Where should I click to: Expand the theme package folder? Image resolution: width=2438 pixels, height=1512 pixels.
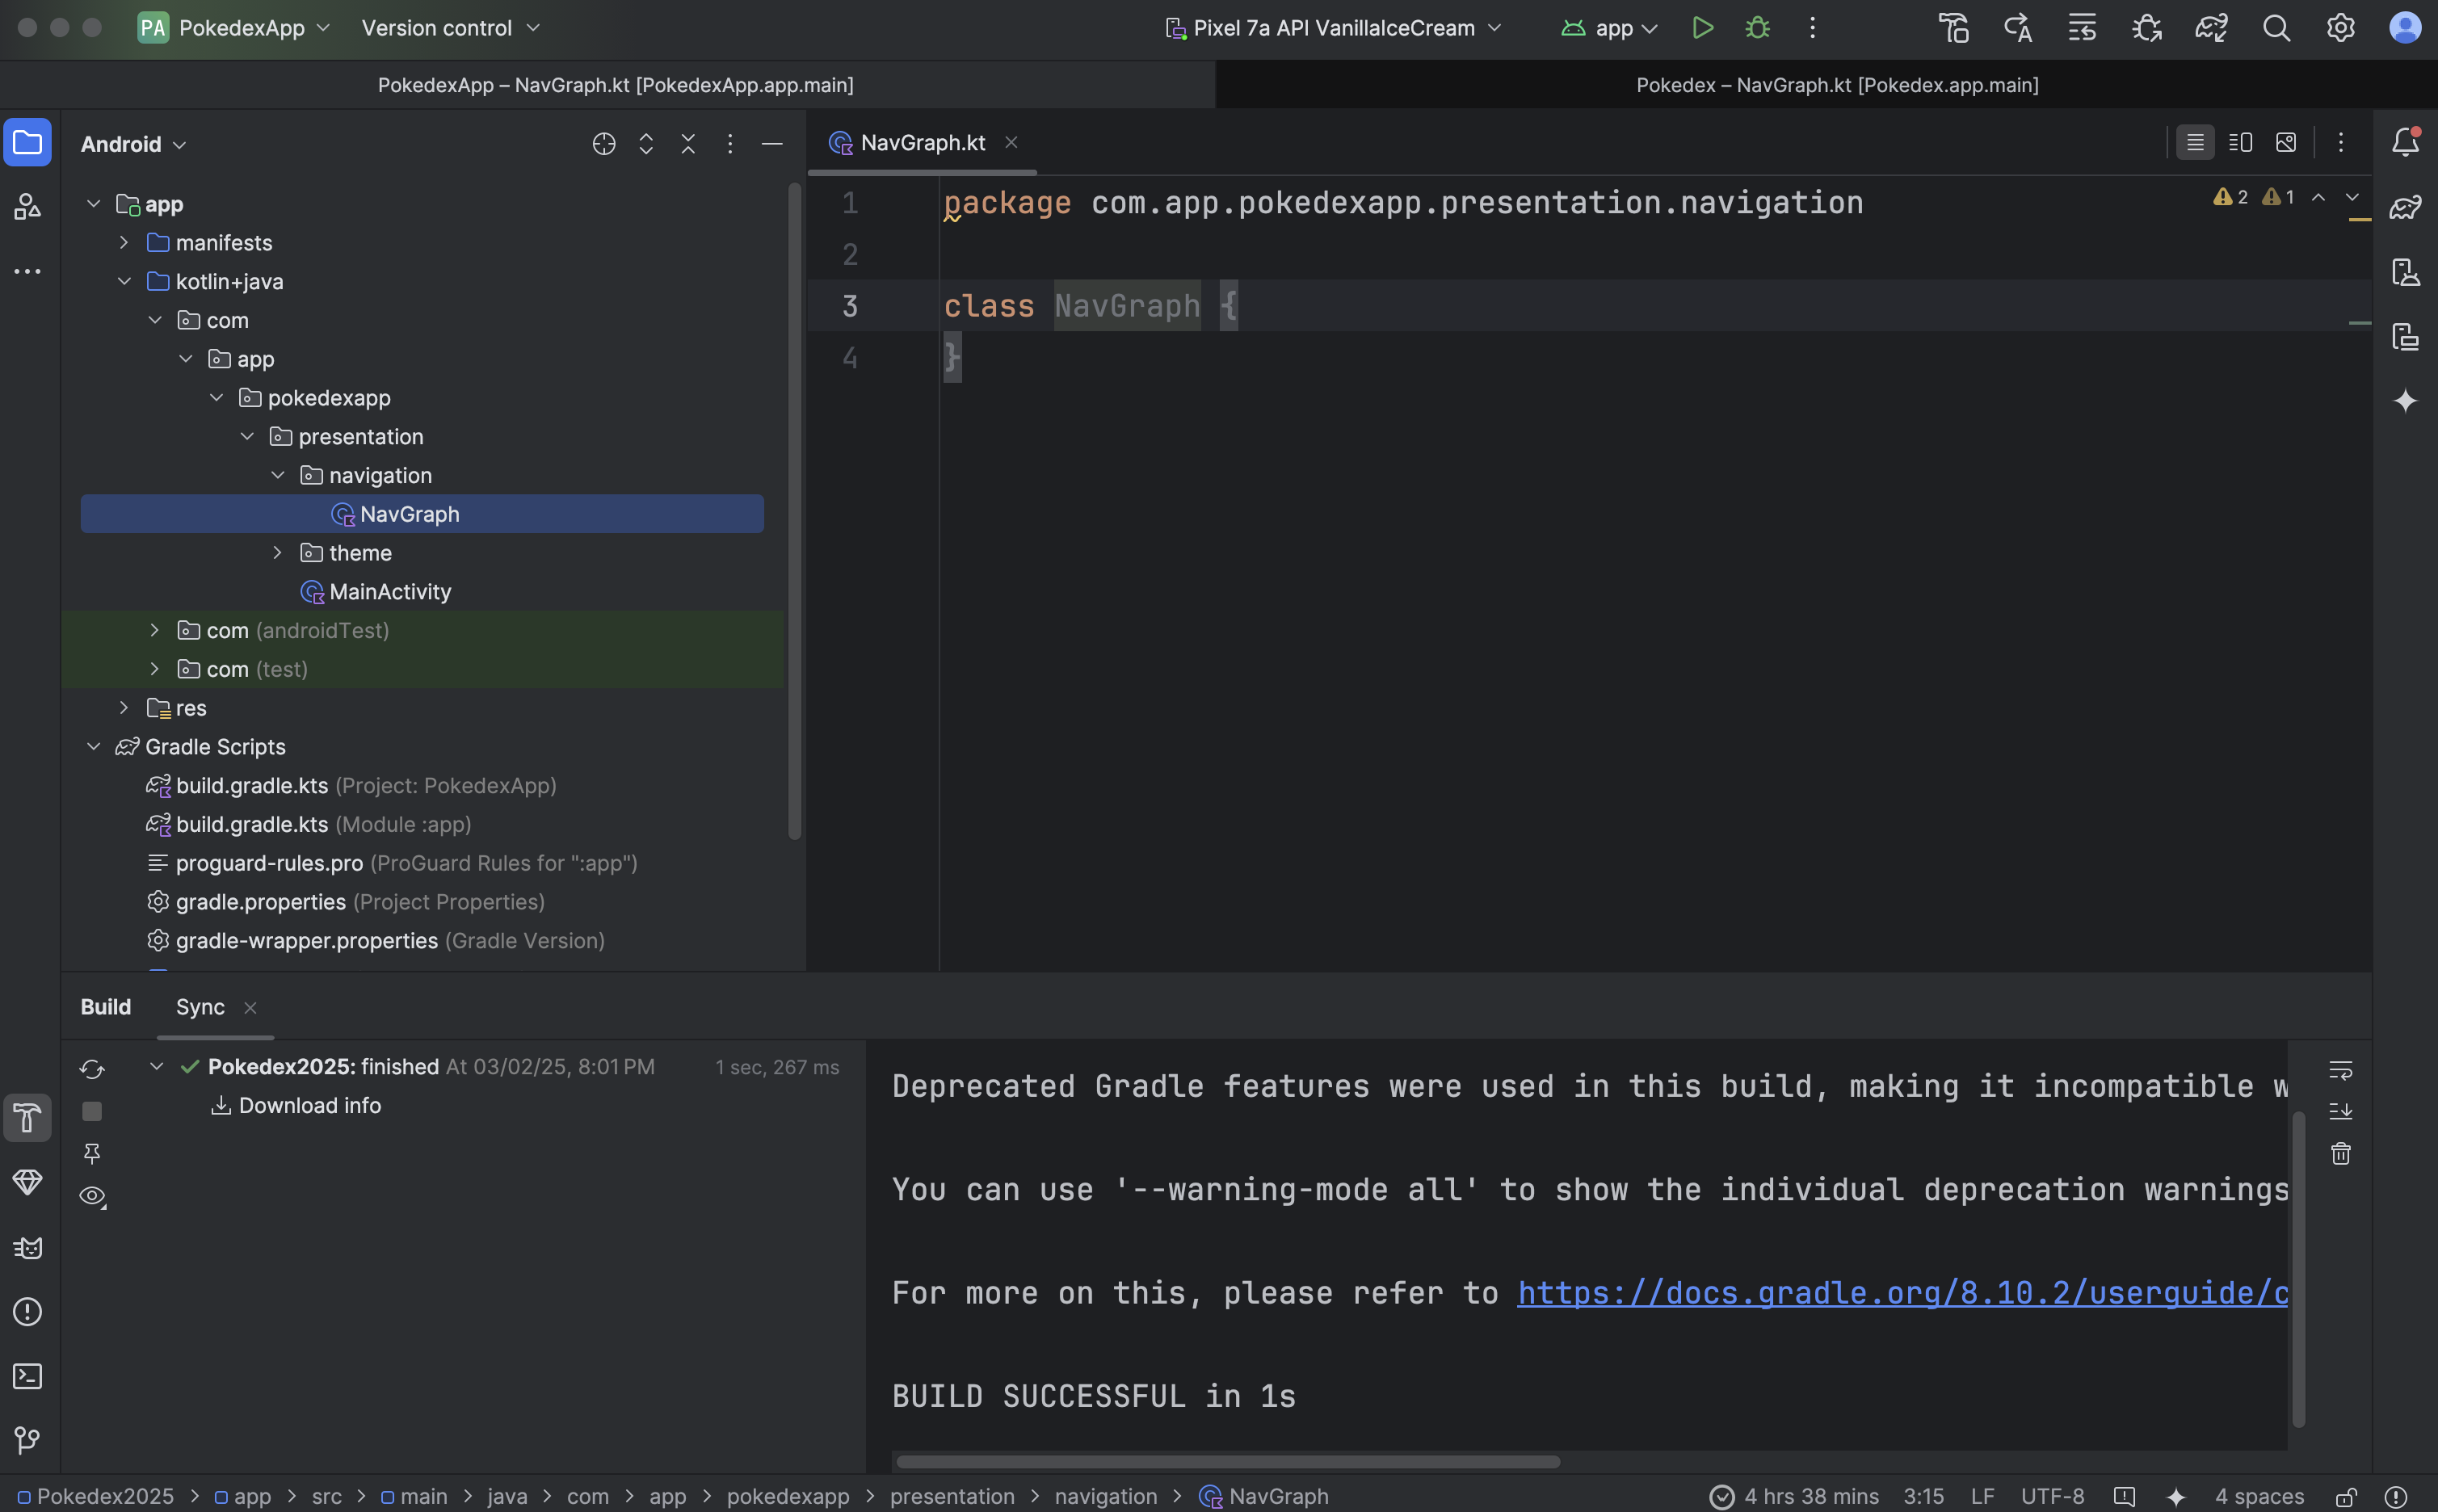(x=277, y=553)
